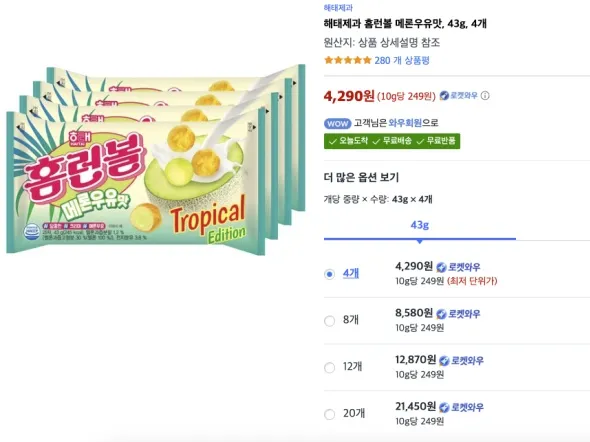Viewport: 590px width, 442px height.
Task: Select the 20개 quantity radio button
Action: pyautogui.click(x=329, y=414)
